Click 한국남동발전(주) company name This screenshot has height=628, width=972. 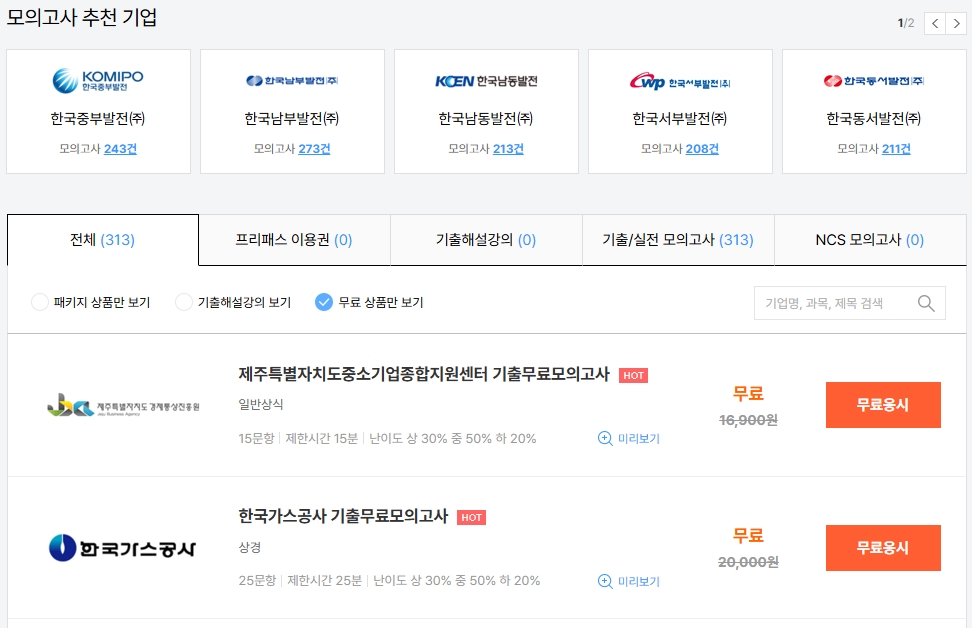coord(486,118)
